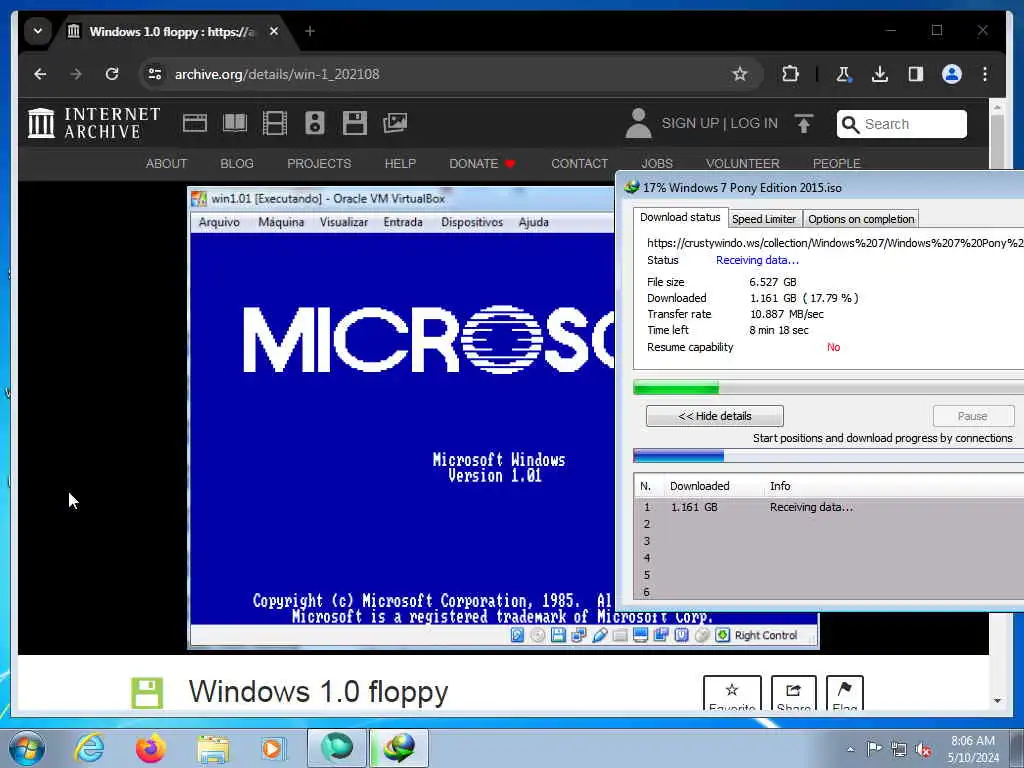Open the Chrome three-dot menu
Image resolution: width=1024 pixels, height=768 pixels.
[985, 74]
